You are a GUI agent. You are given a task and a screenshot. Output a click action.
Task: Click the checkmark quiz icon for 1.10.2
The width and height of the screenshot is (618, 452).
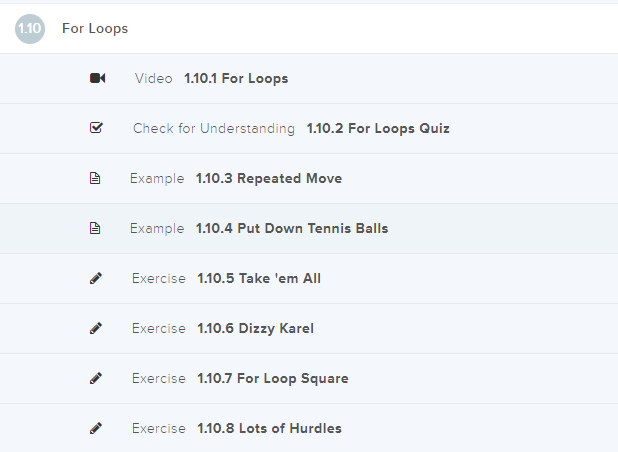(97, 128)
